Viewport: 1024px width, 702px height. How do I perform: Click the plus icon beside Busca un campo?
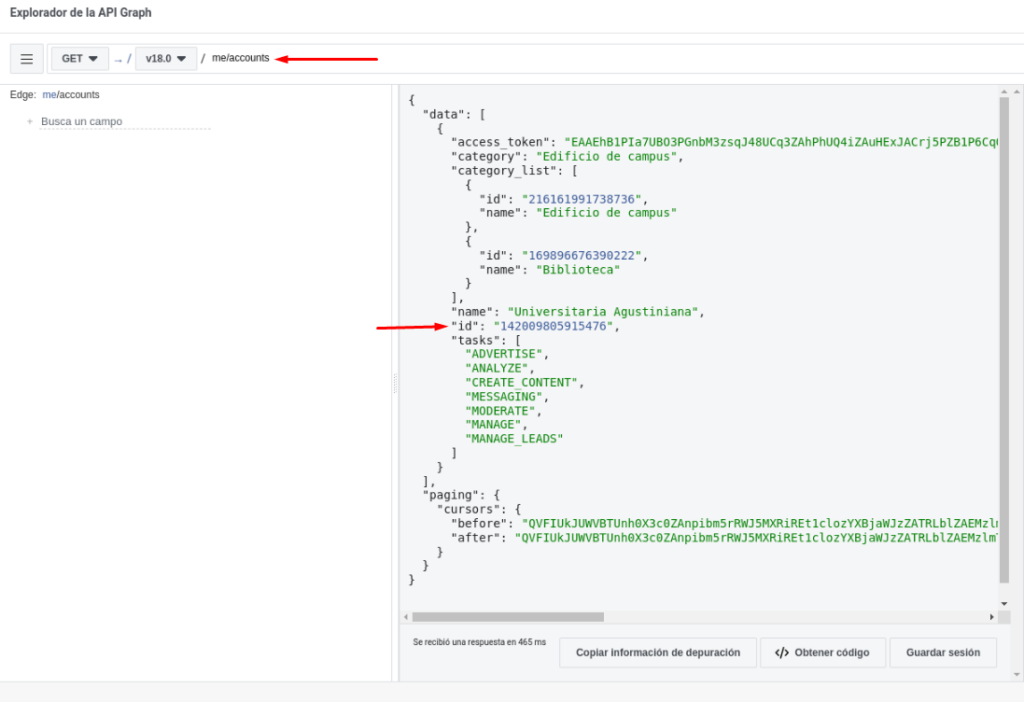click(30, 122)
